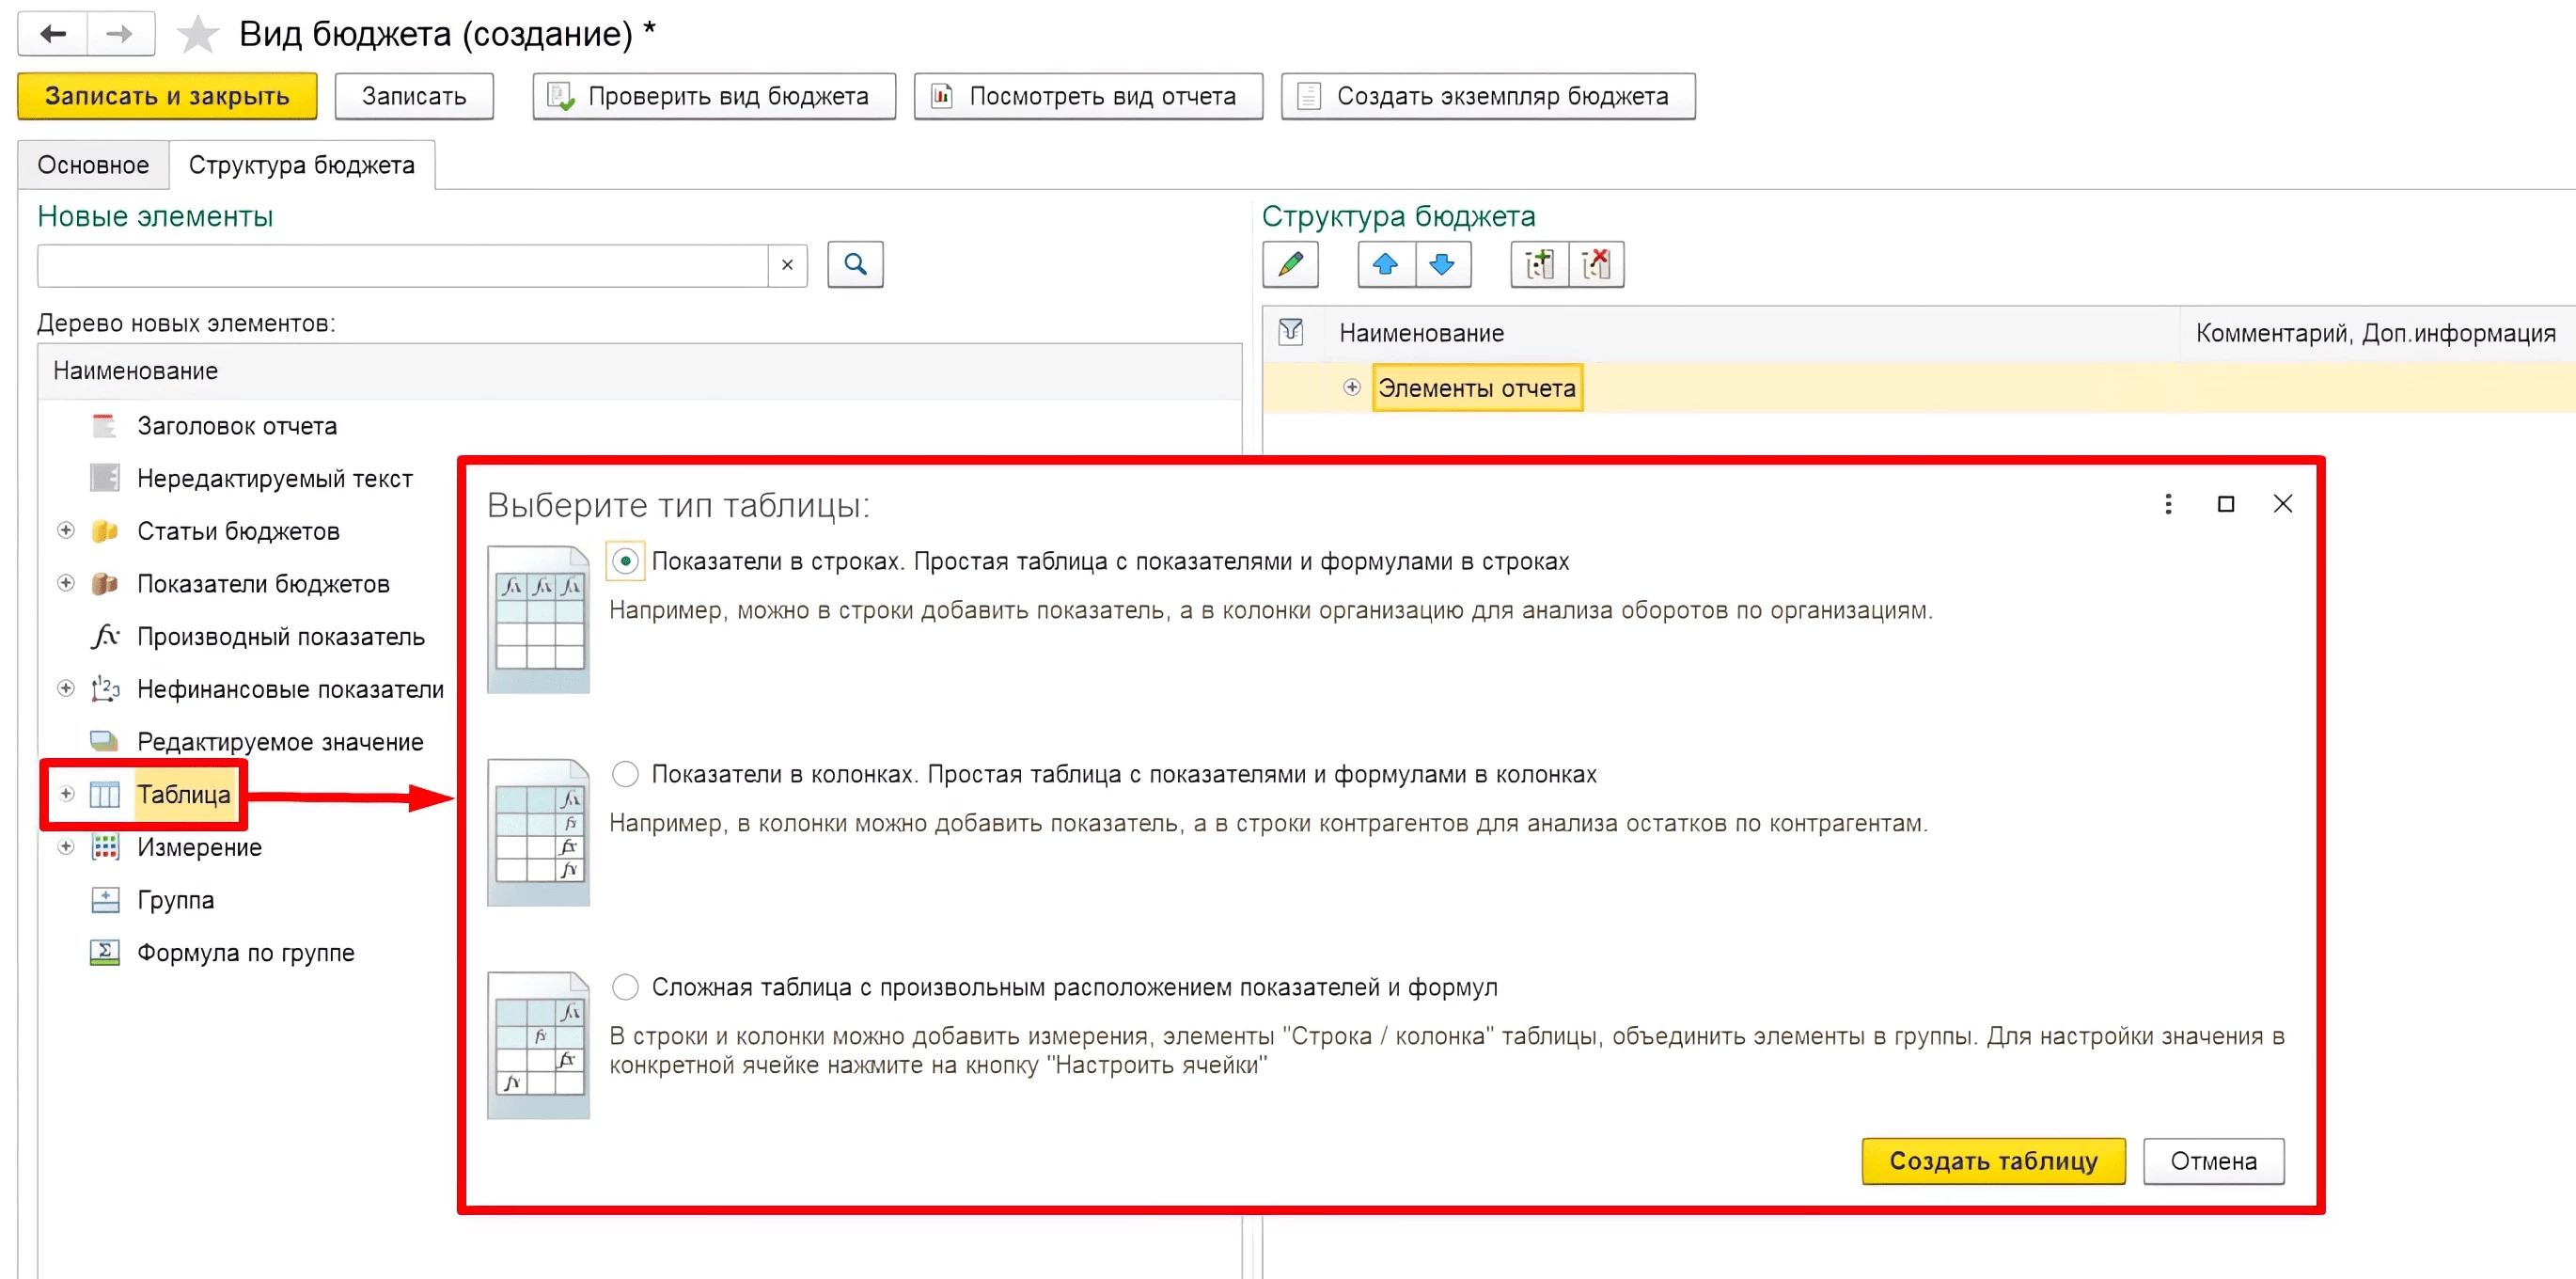The height and width of the screenshot is (1279, 2576).
Task: Move element down with blue arrow
Action: tap(1442, 265)
